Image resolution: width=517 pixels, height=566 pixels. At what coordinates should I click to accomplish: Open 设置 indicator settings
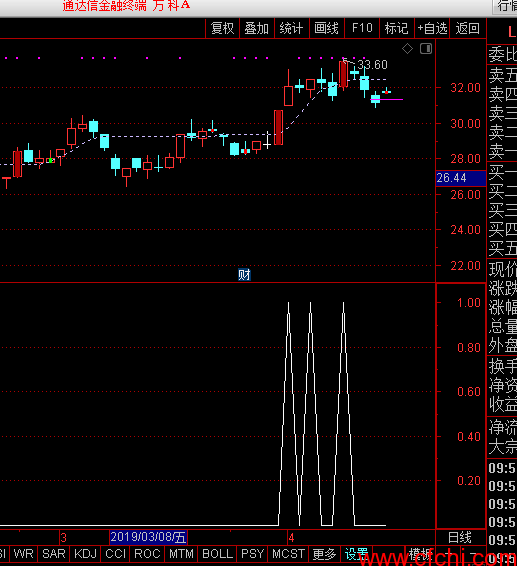pos(356,553)
